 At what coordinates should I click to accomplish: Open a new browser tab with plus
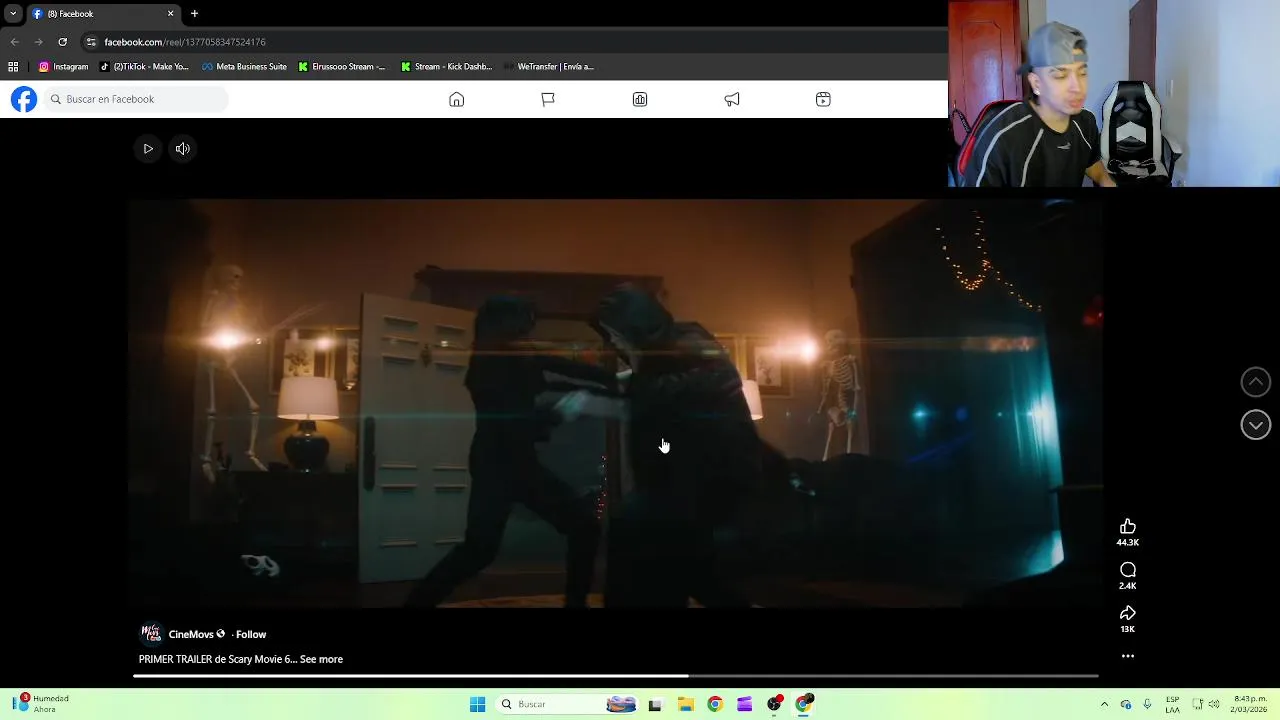pyautogui.click(x=194, y=14)
